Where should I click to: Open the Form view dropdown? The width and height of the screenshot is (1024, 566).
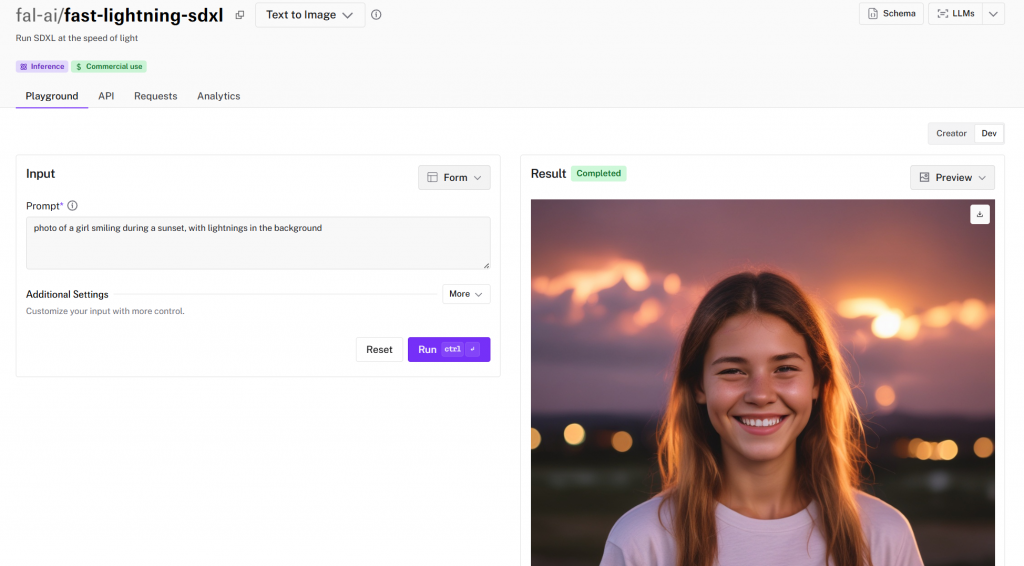454,178
